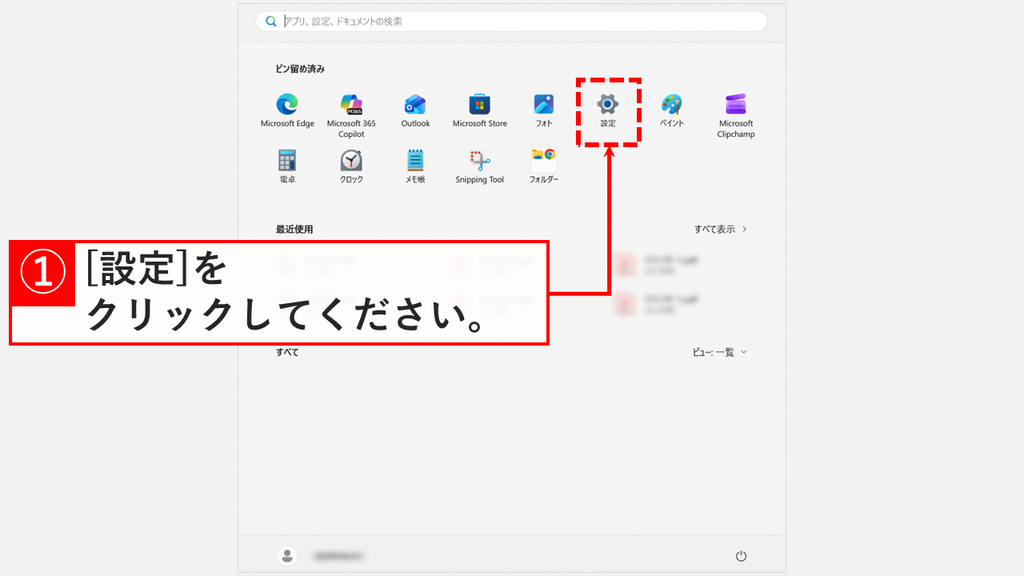Open the クロック (Clock) app
This screenshot has height=576, width=1024.
coord(351,166)
